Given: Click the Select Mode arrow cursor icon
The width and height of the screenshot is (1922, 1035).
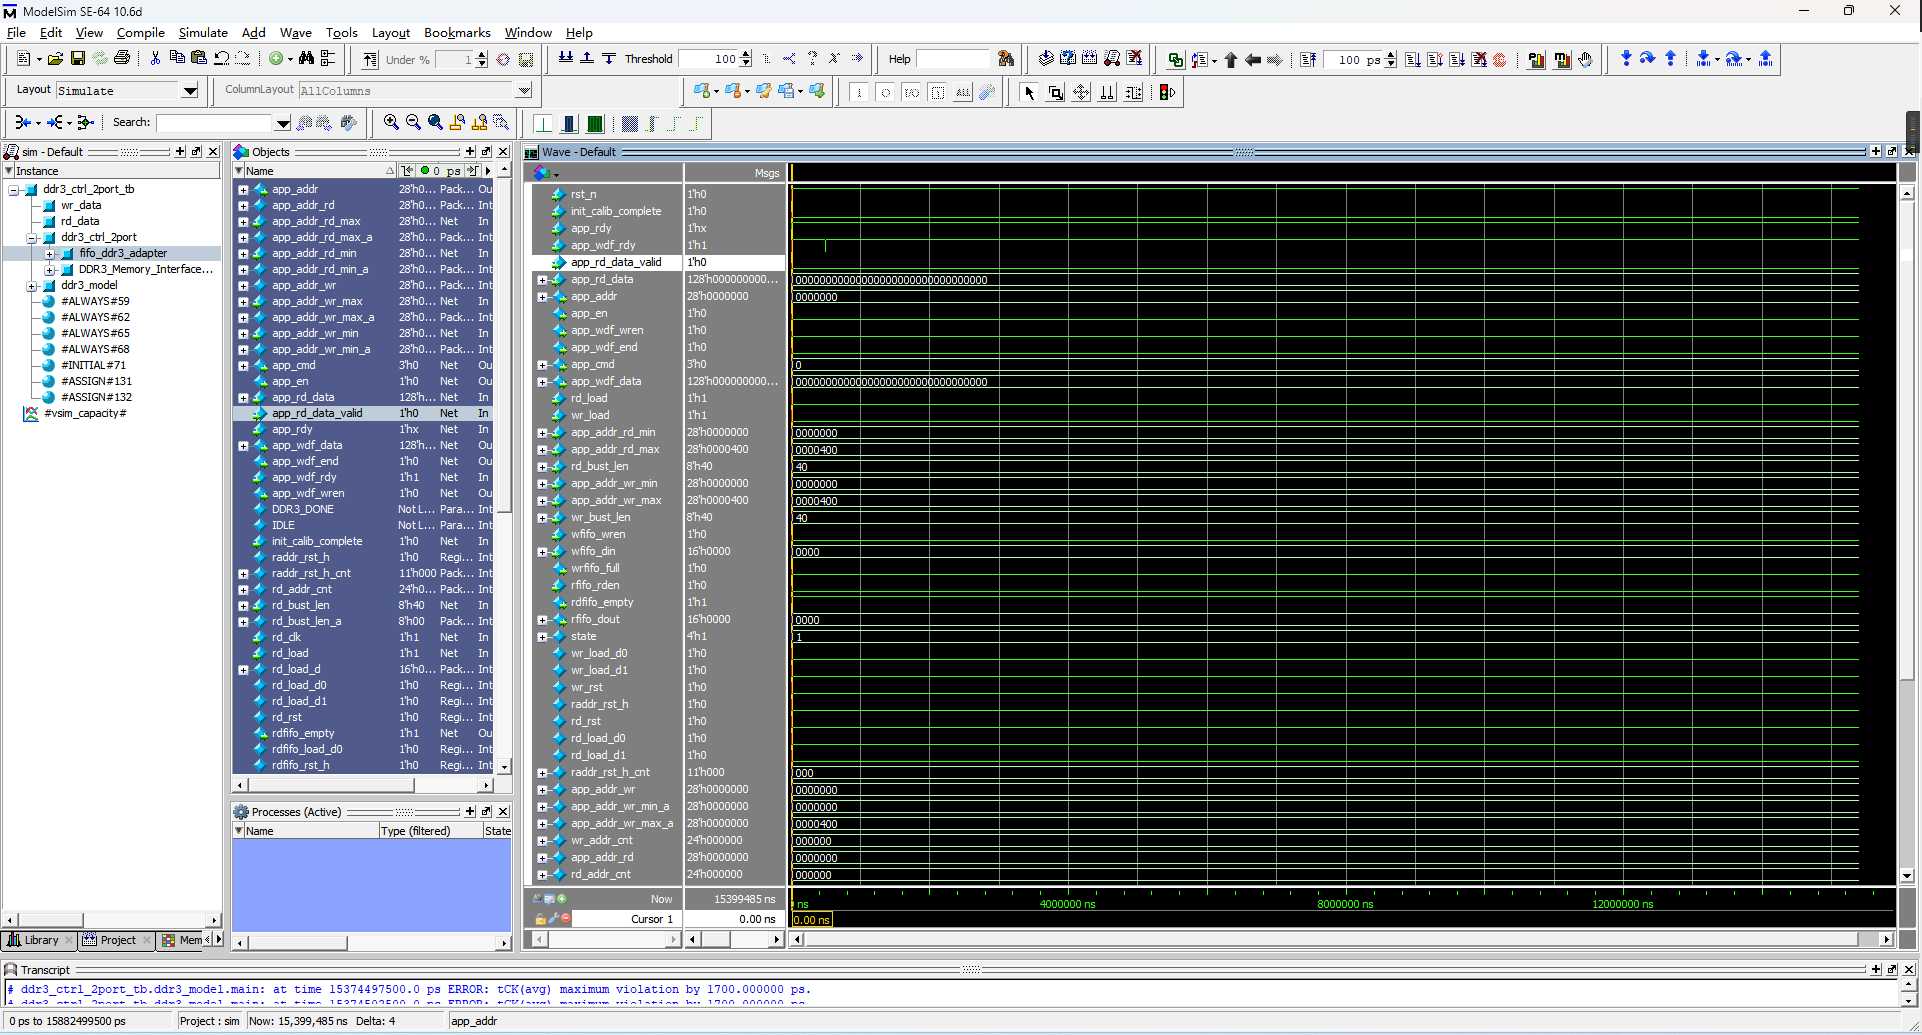Looking at the screenshot, I should 1030,93.
